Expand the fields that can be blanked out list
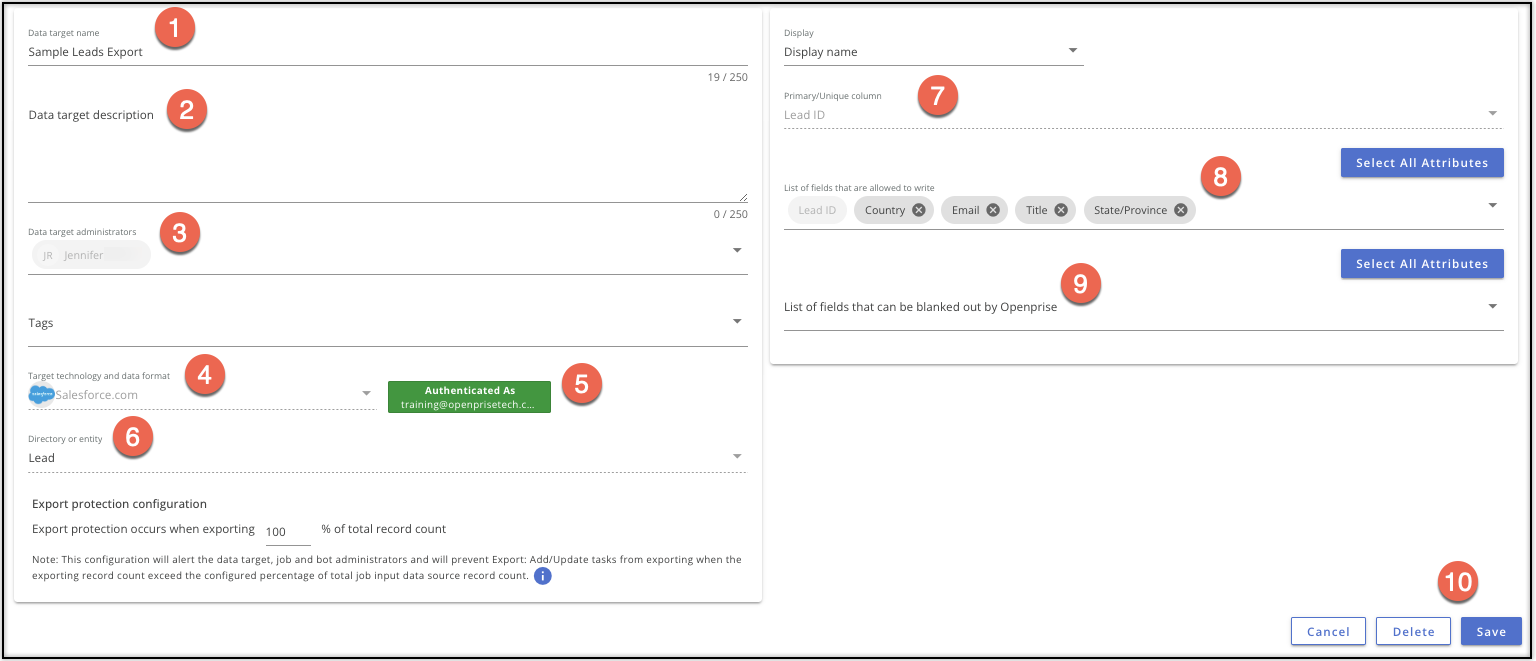1536x661 pixels. [1492, 306]
